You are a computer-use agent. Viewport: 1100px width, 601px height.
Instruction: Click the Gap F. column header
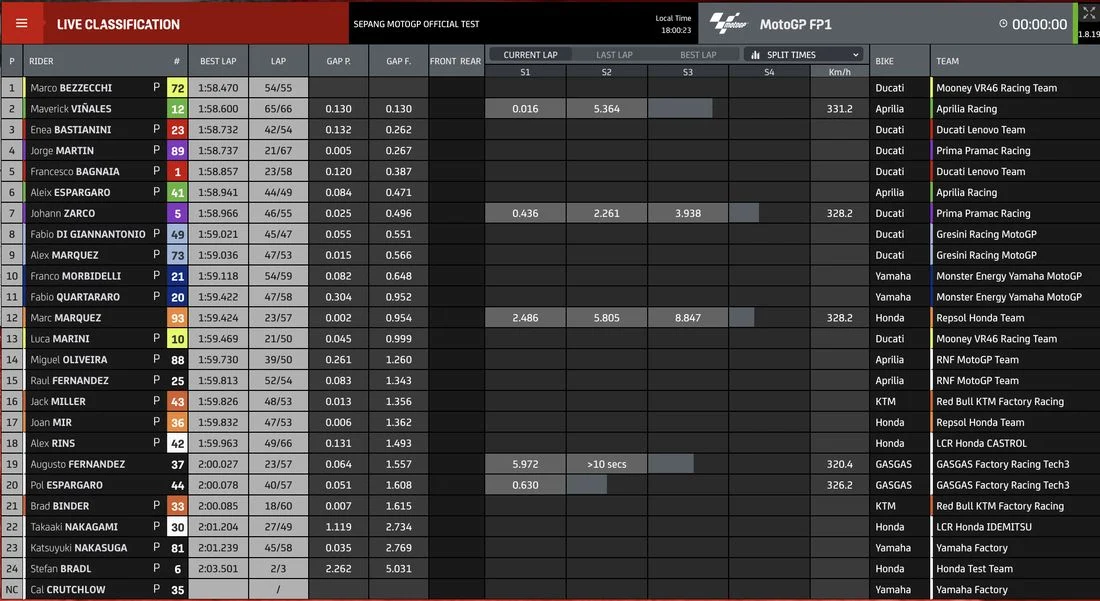tap(398, 61)
